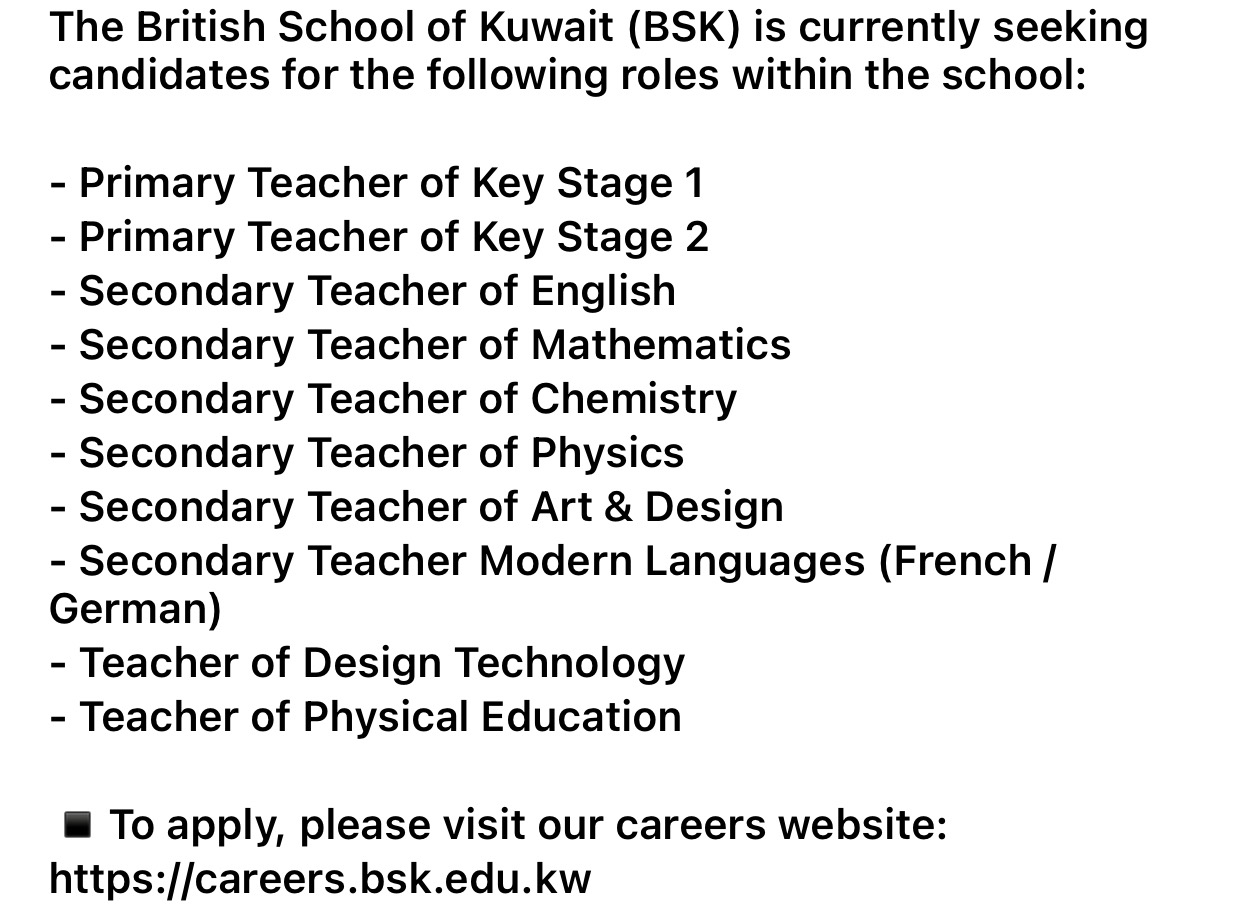This screenshot has height=922, width=1242.
Task: Click the Secondary Teacher of English entry
Action: (362, 291)
